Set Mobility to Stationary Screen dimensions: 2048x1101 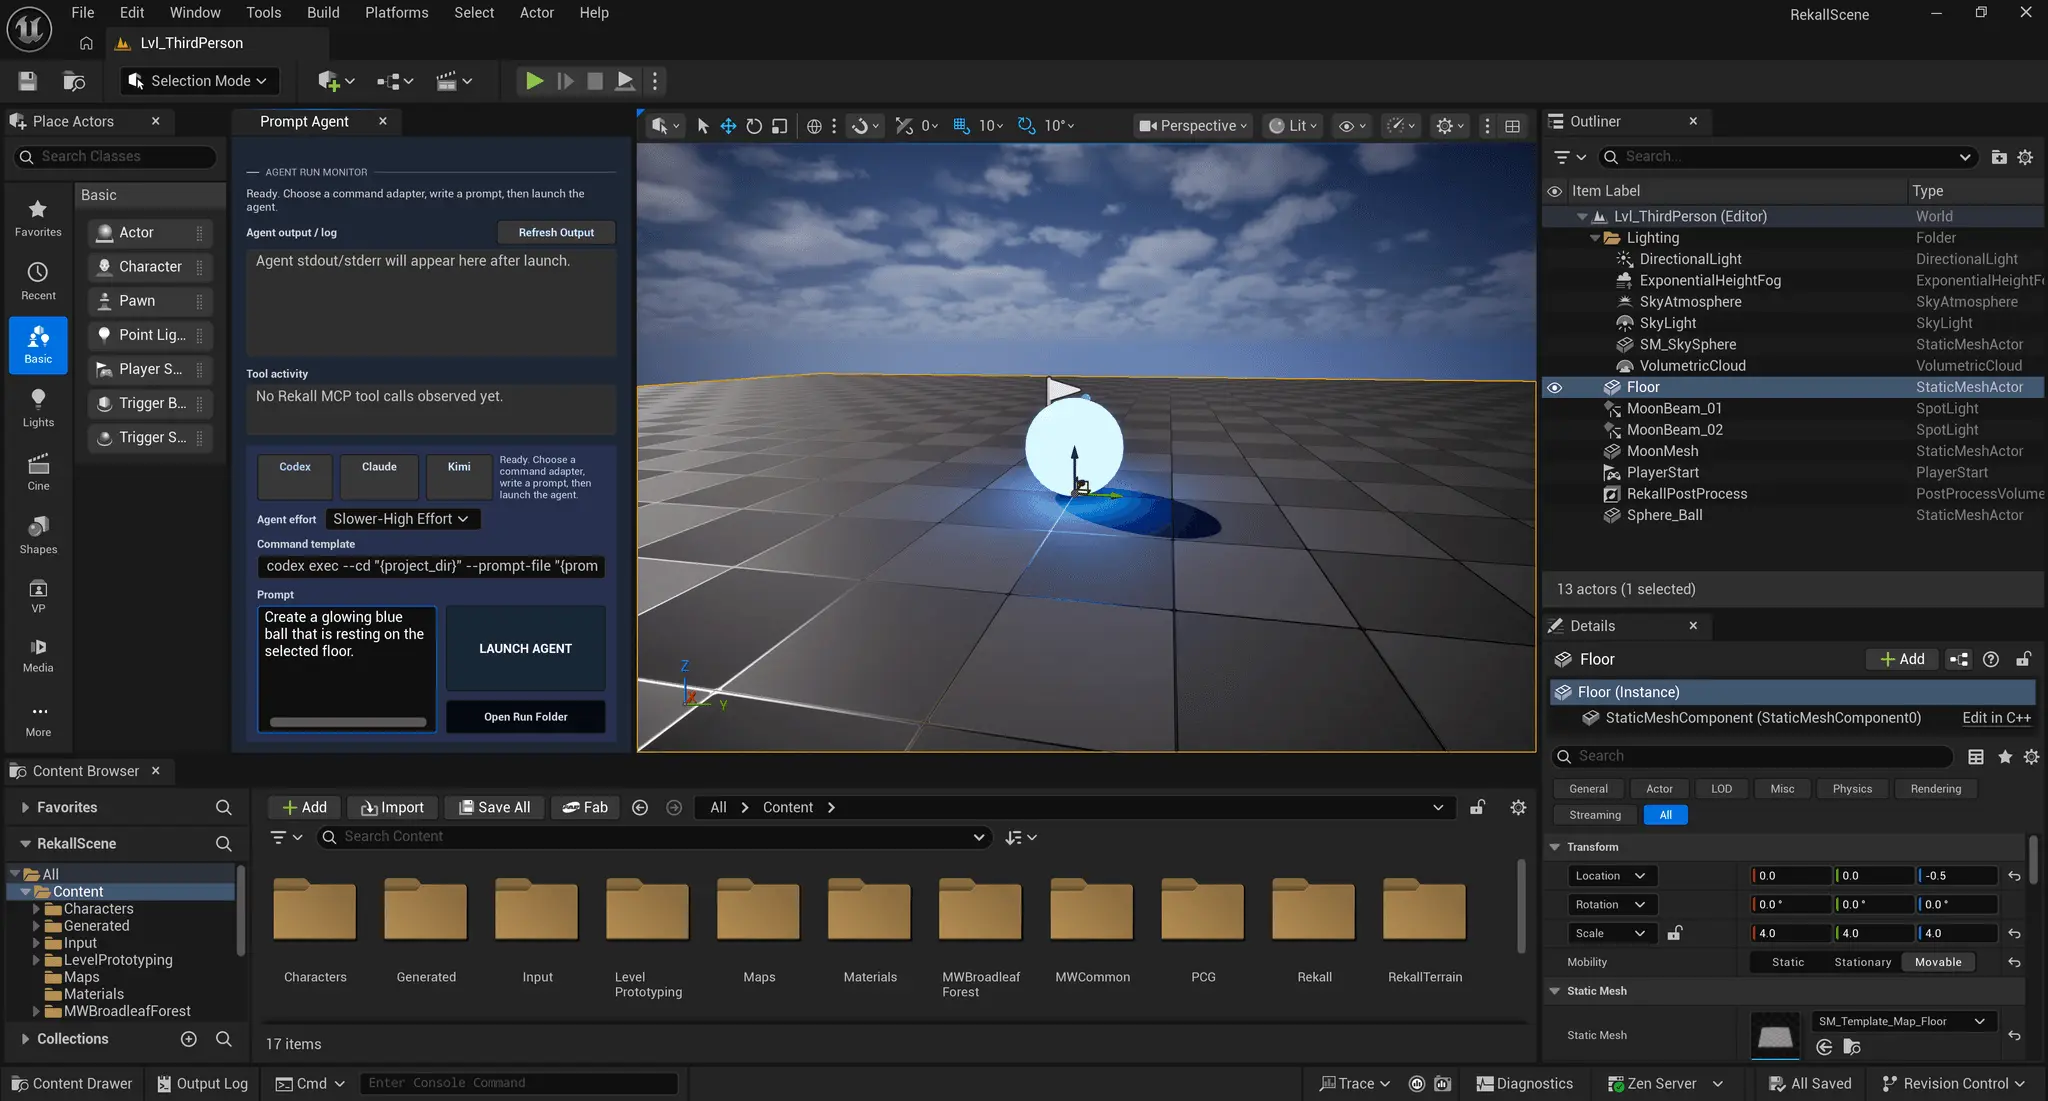[1862, 962]
